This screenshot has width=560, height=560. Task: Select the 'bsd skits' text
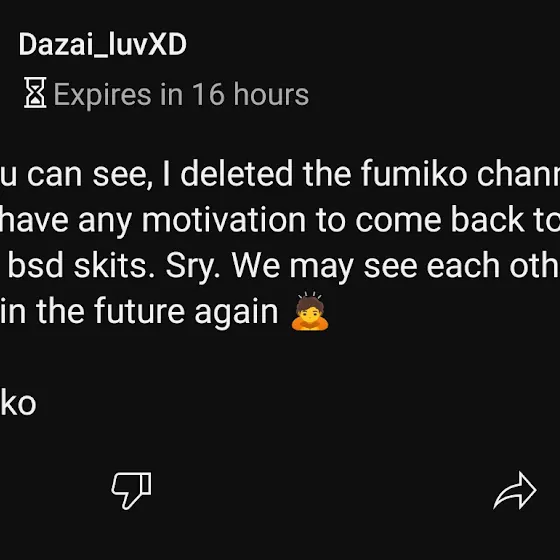[82, 266]
